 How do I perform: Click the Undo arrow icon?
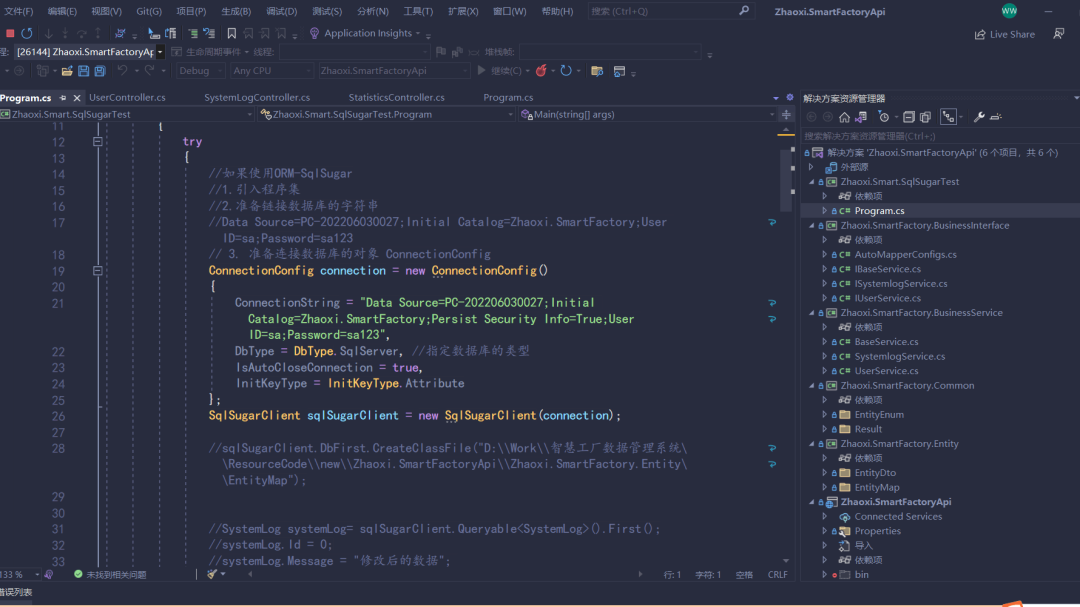pyautogui.click(x=122, y=70)
